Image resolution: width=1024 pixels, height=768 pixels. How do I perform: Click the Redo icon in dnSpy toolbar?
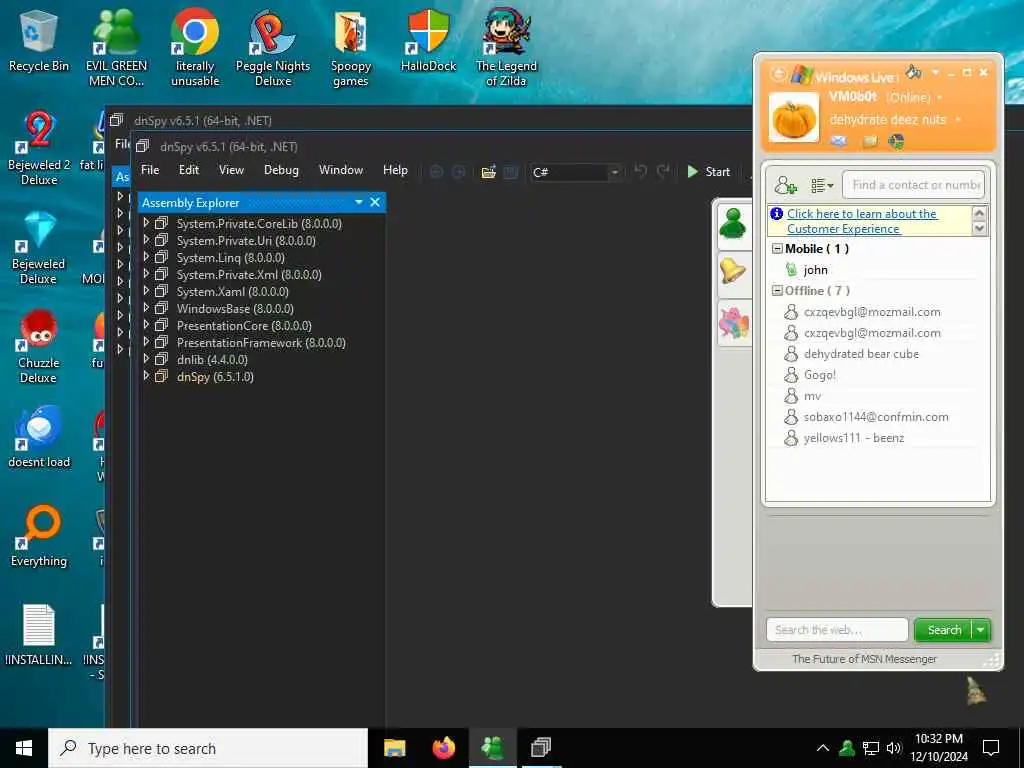click(663, 171)
